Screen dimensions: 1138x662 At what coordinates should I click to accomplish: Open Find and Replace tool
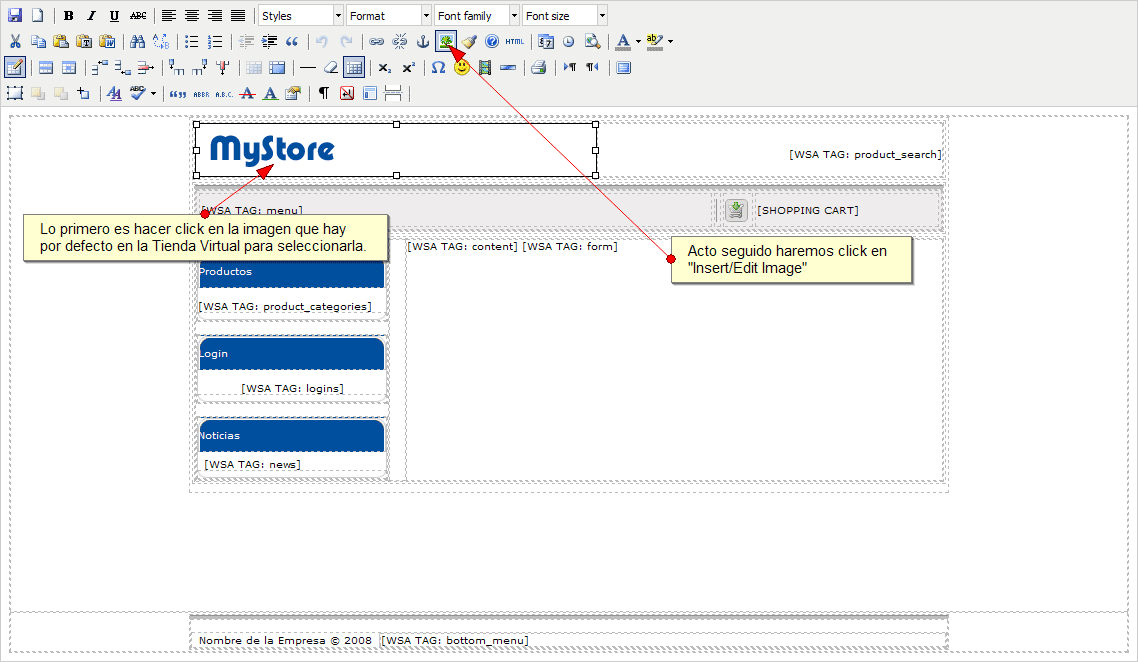pyautogui.click(x=160, y=41)
